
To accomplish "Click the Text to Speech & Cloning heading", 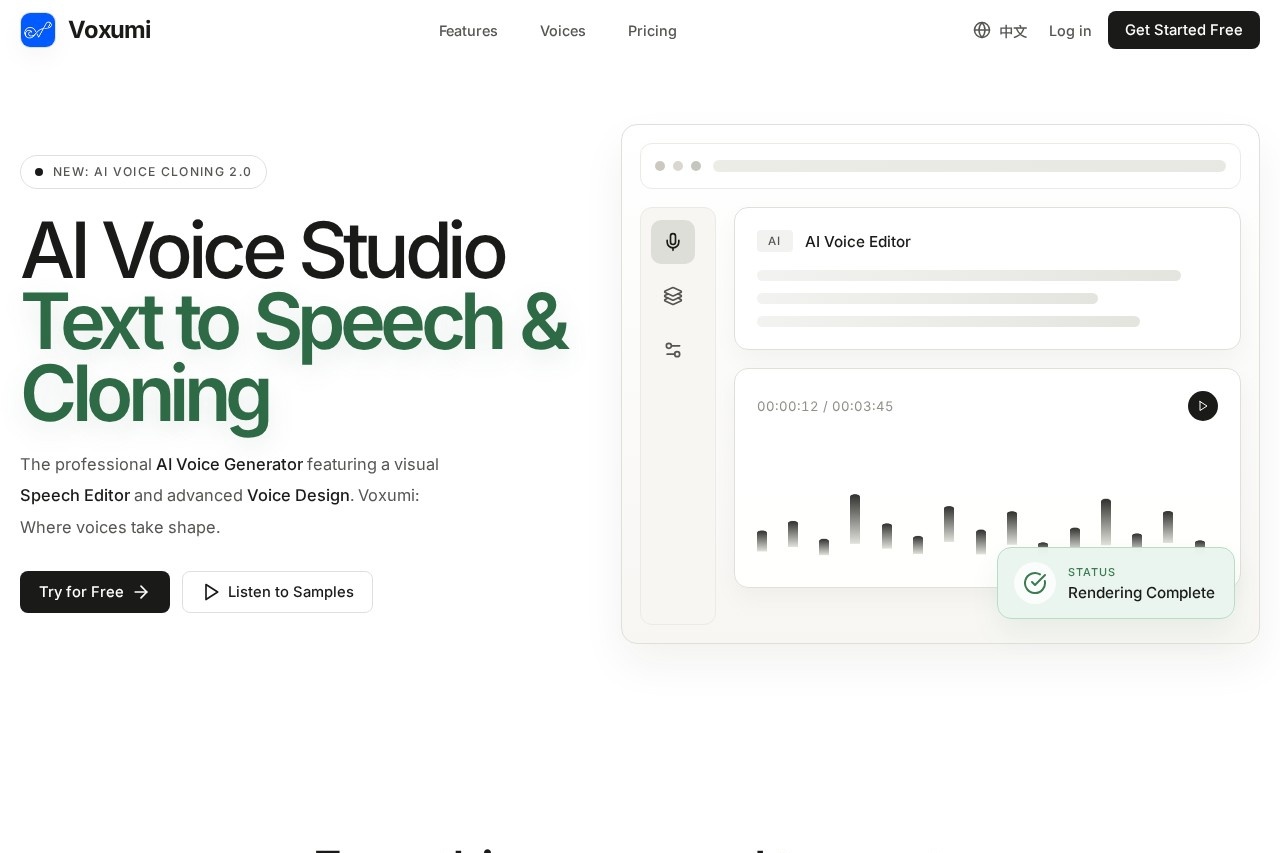I will 294,358.
